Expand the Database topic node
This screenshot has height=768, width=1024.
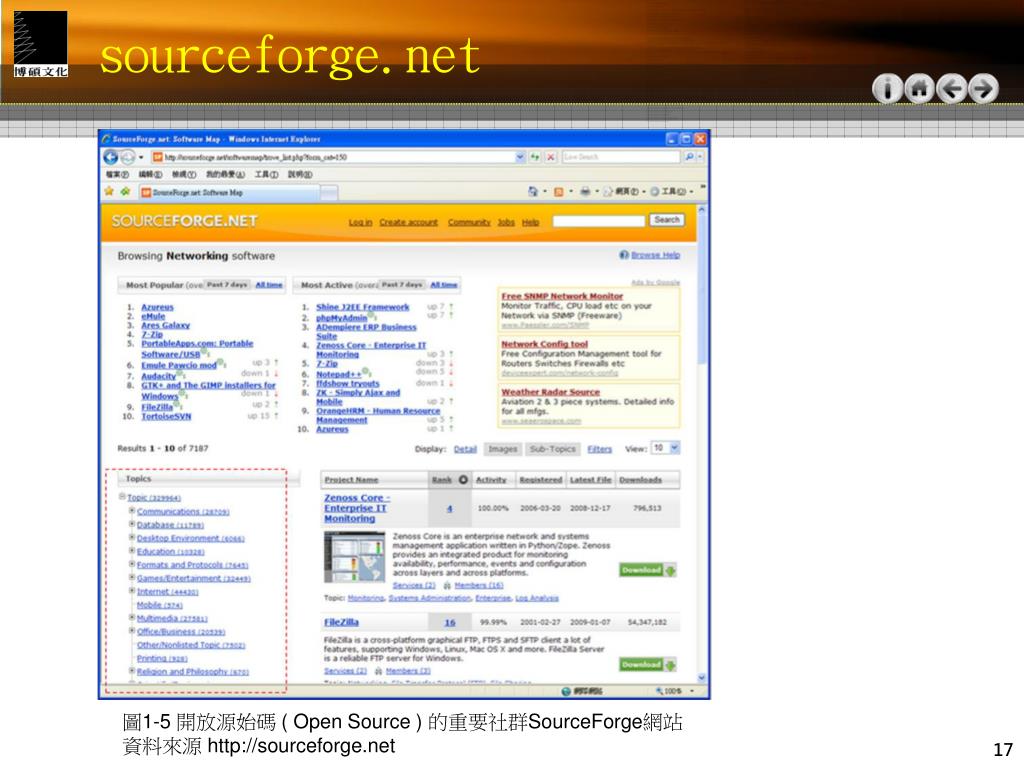(132, 524)
